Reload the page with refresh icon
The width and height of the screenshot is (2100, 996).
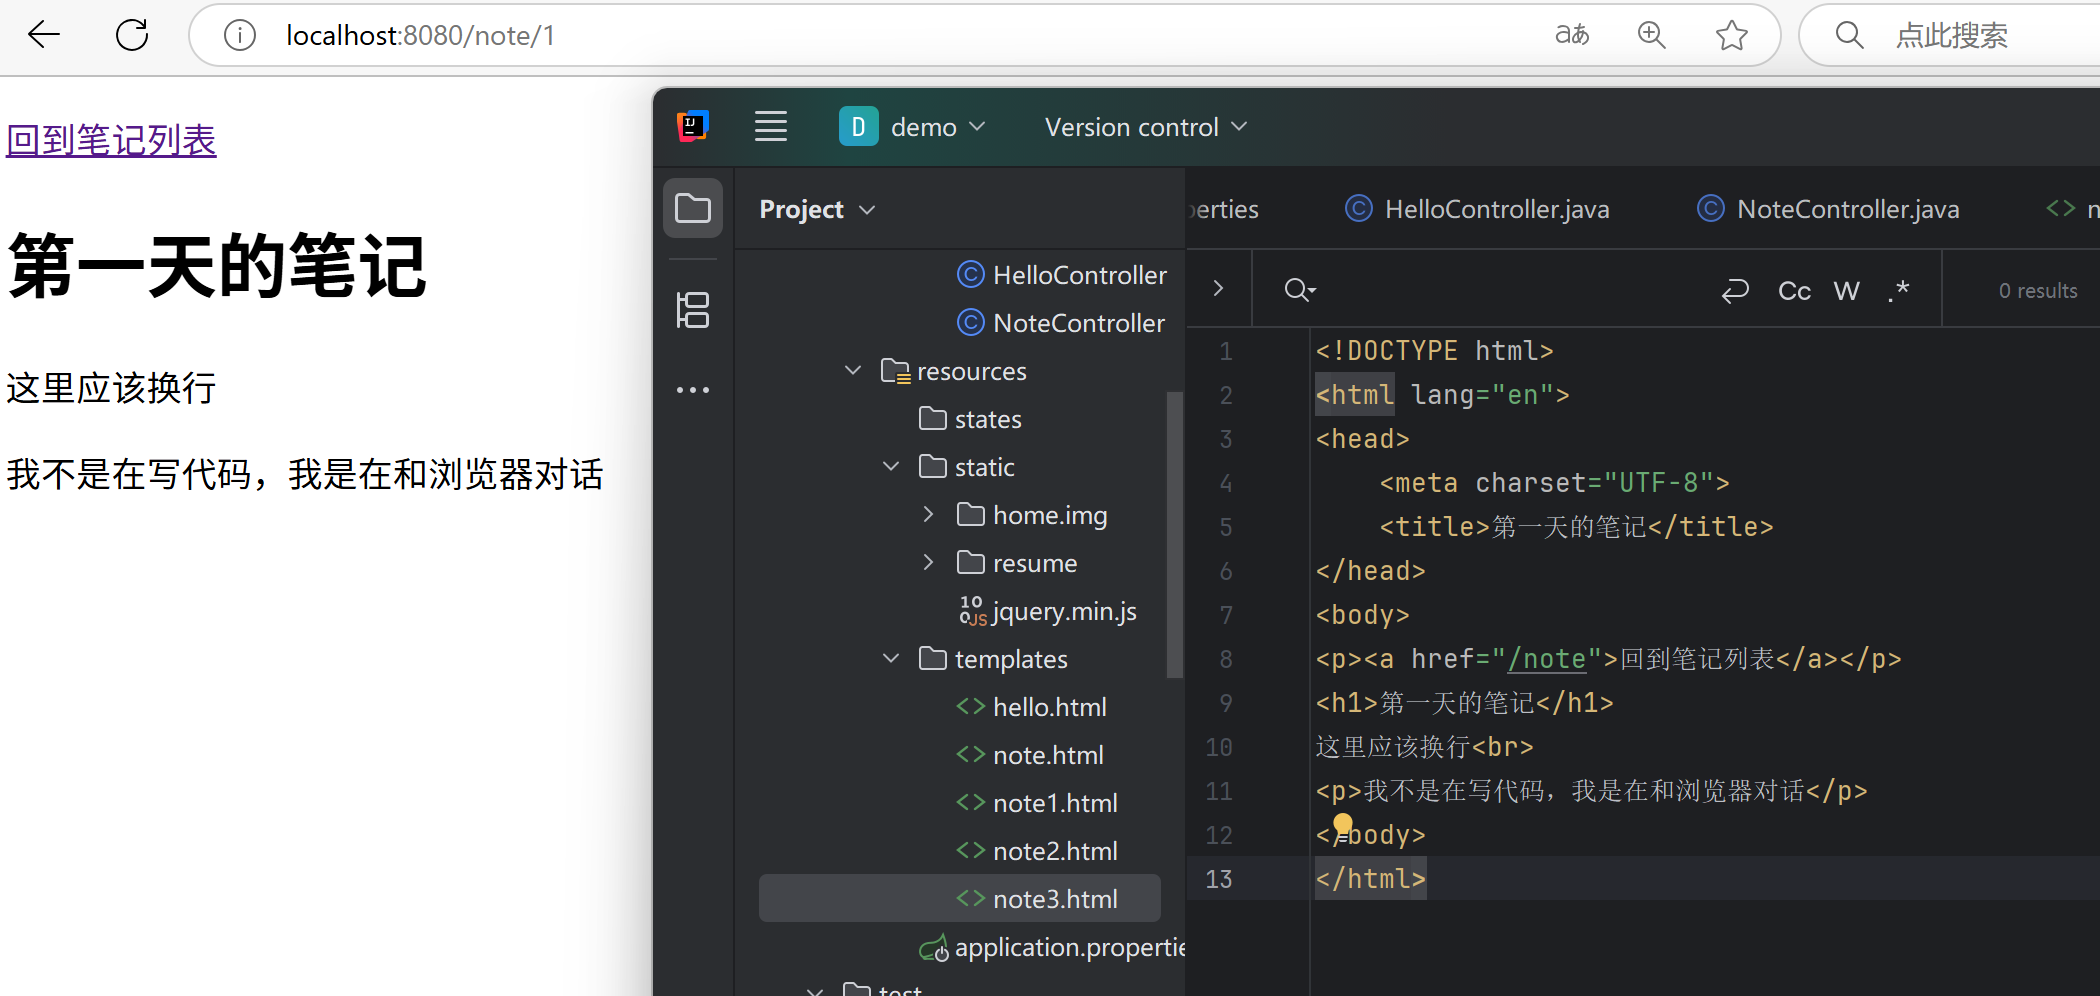pos(132,35)
